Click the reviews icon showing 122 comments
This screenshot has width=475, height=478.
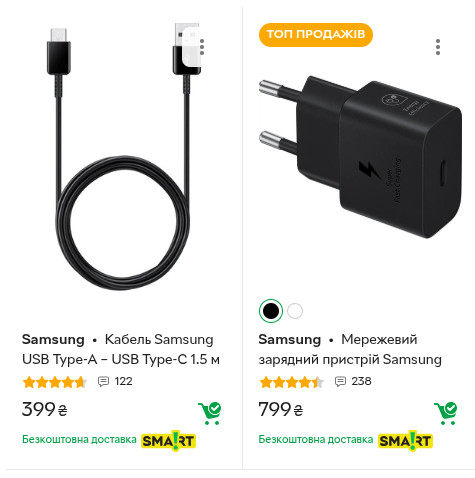tap(103, 381)
